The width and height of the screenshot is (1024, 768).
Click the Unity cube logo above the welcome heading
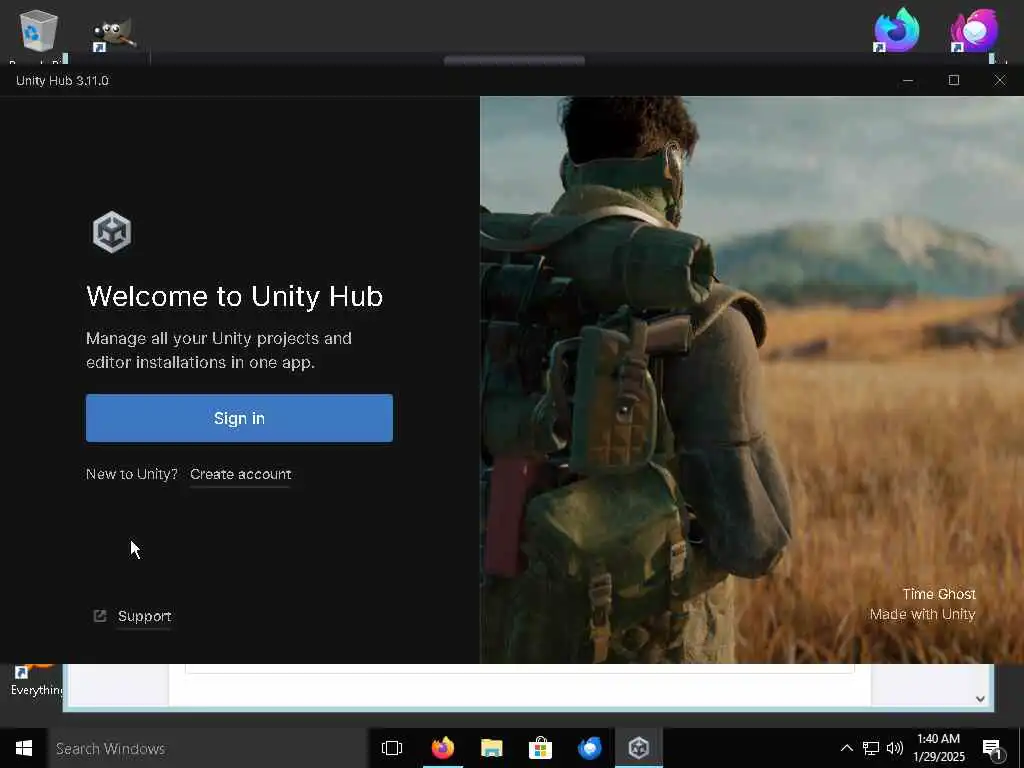coord(112,232)
